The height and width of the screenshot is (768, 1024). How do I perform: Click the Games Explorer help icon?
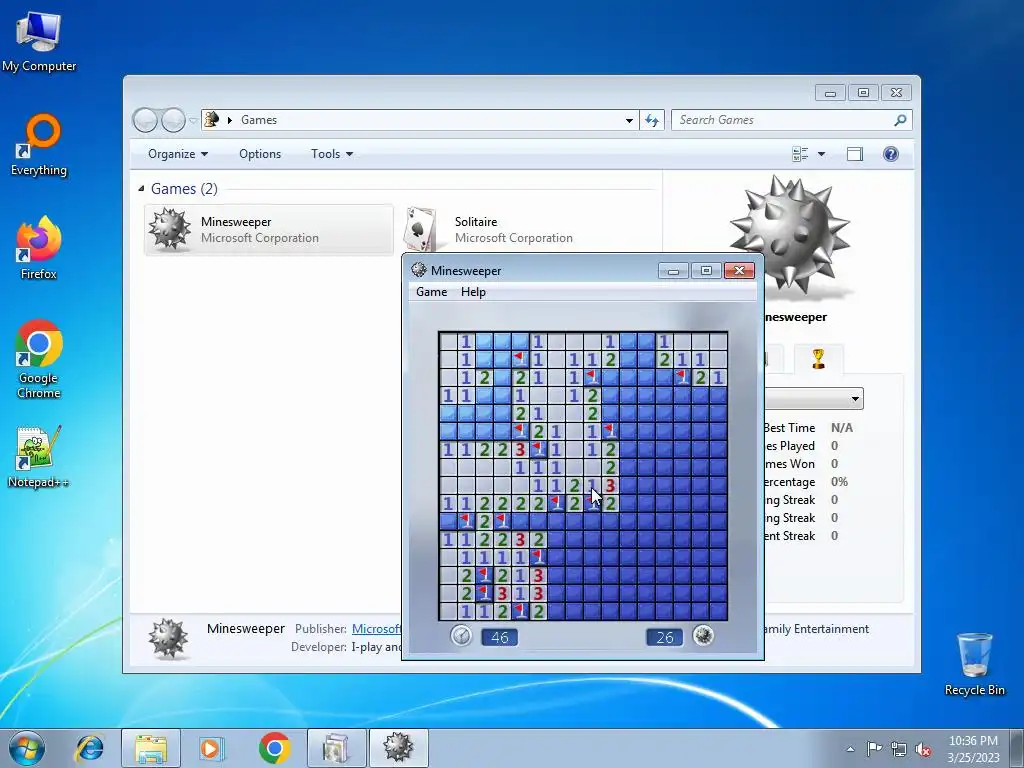coord(891,154)
